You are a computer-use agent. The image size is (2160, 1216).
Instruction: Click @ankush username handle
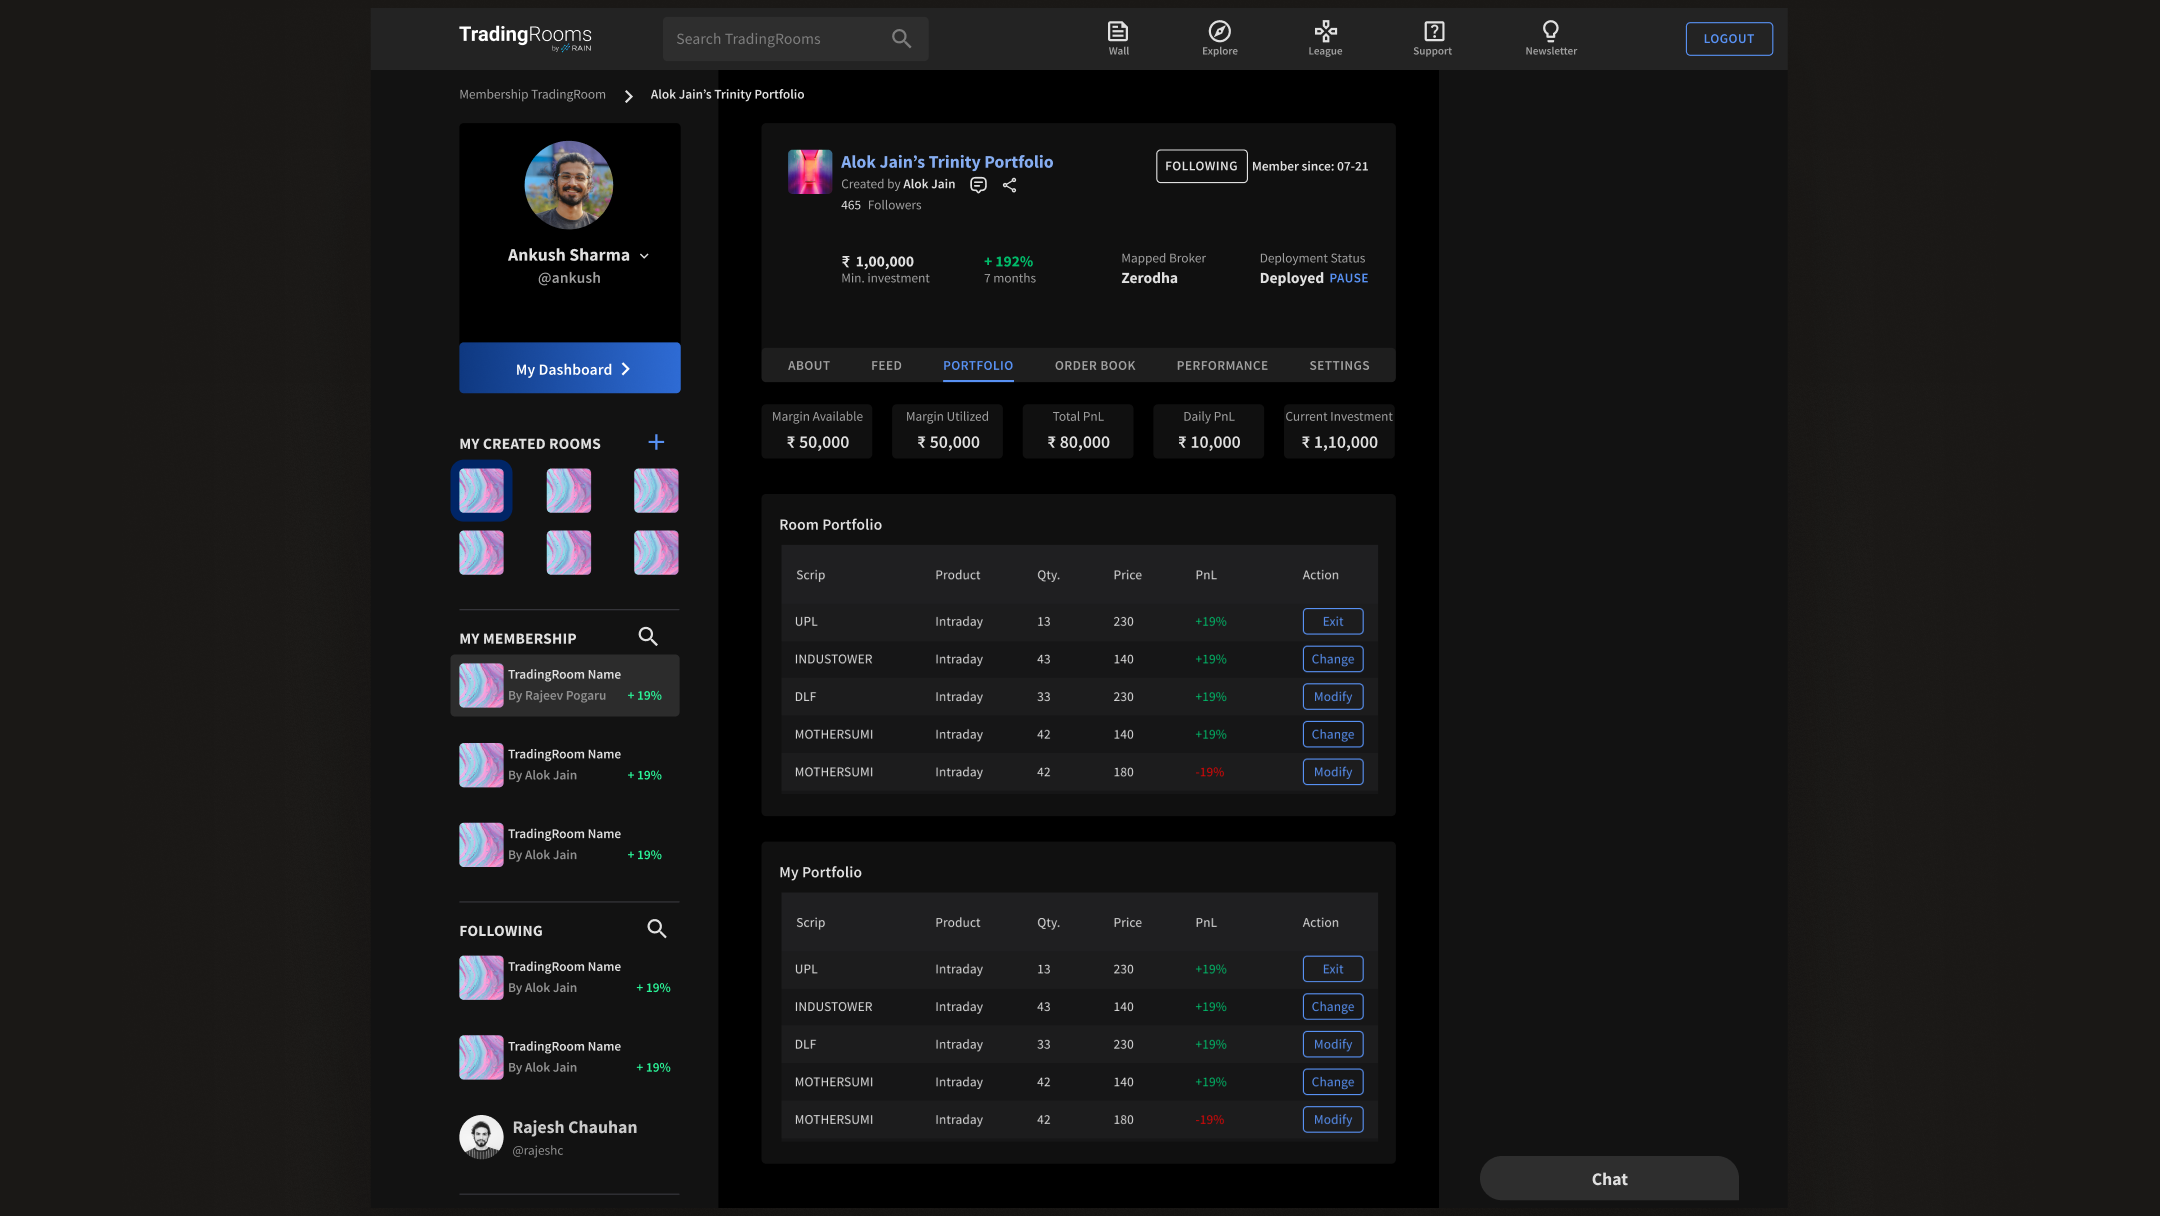[x=569, y=279]
